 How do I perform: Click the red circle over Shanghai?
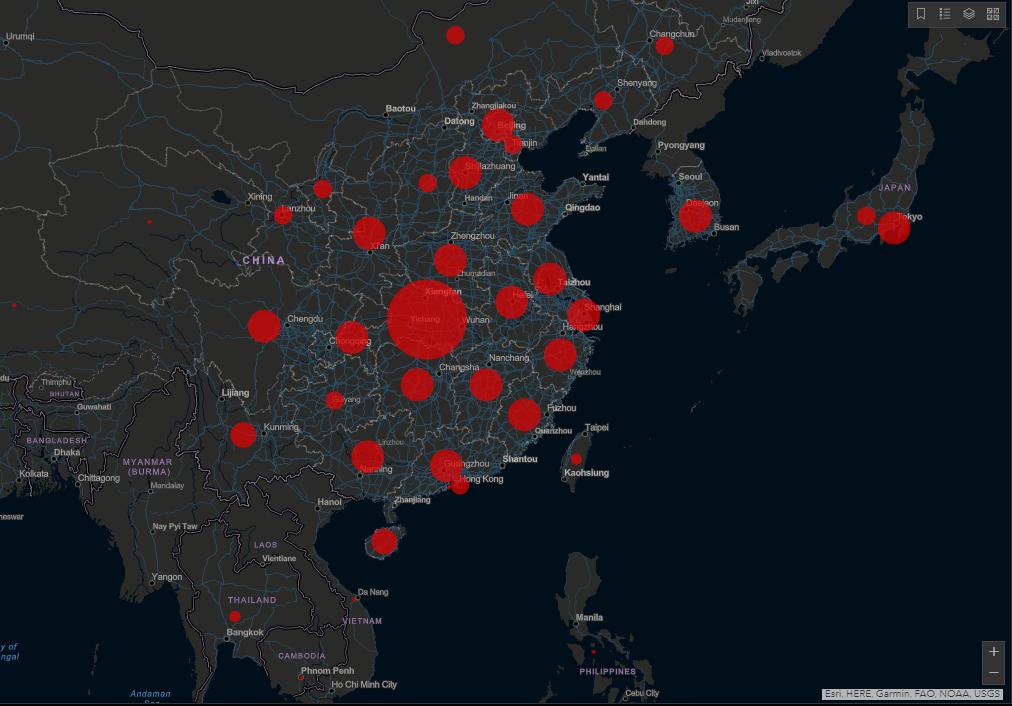(x=583, y=314)
